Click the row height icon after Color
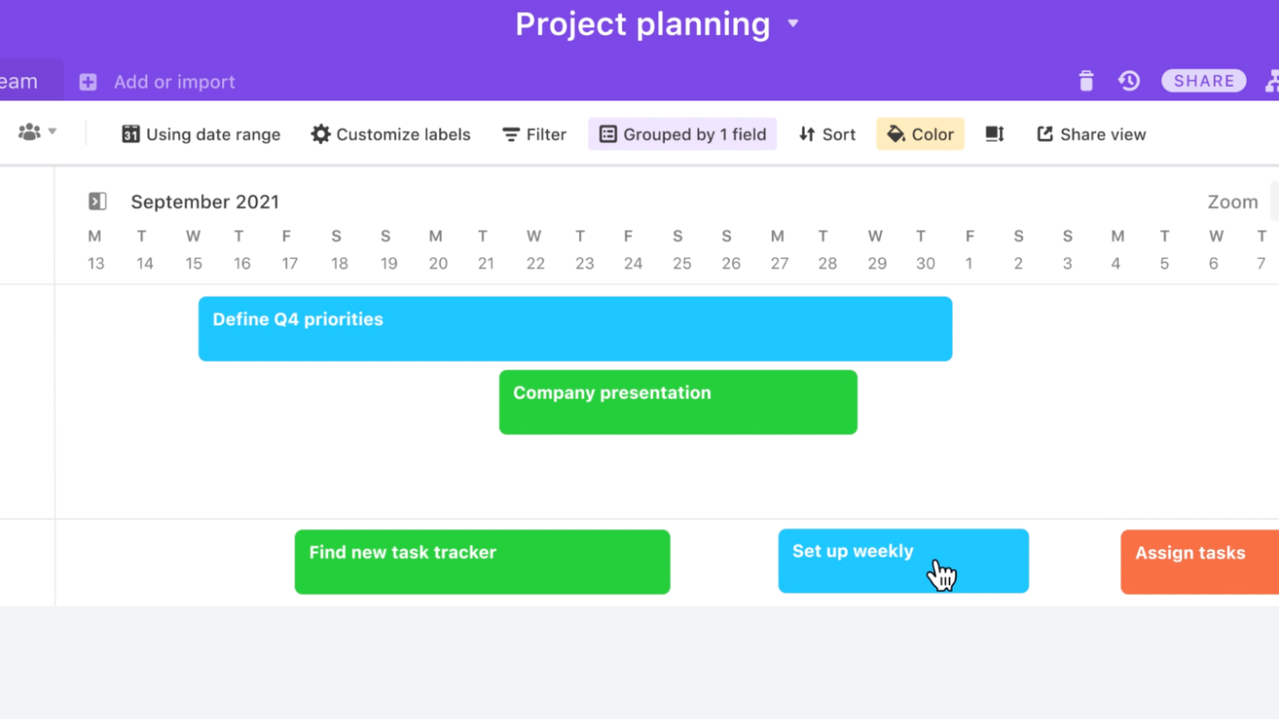The height and width of the screenshot is (720, 1279). pyautogui.click(x=994, y=134)
